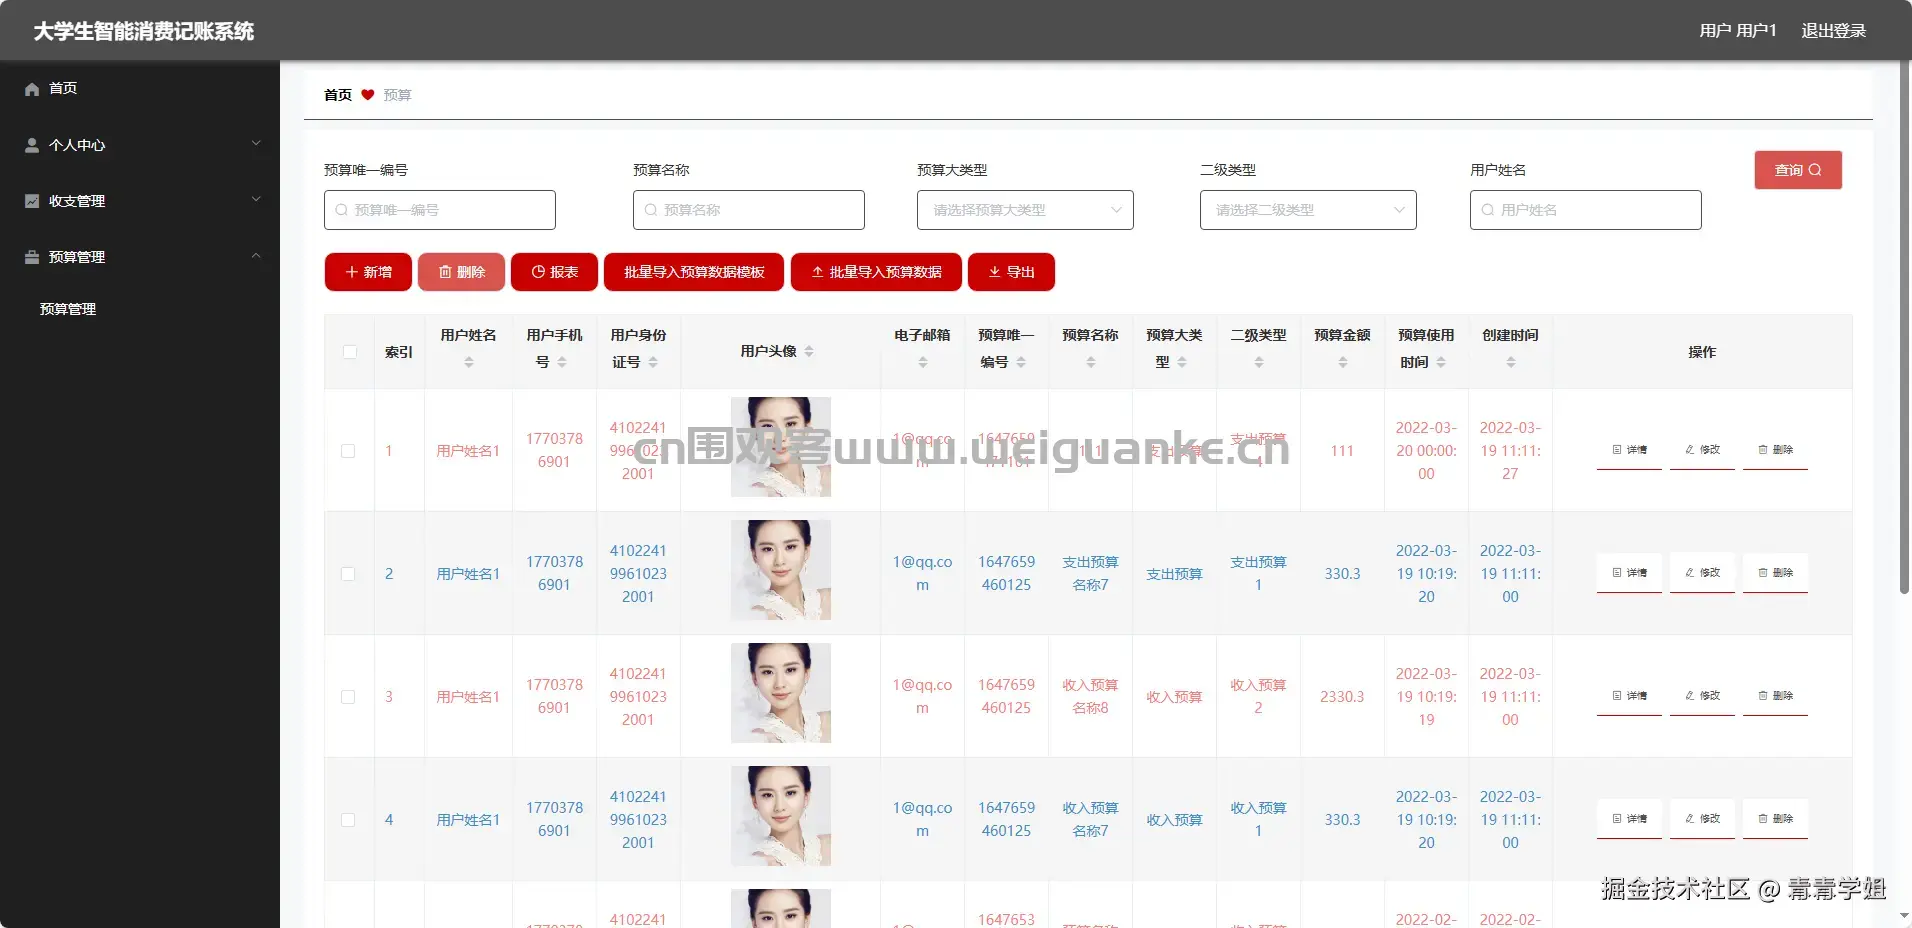This screenshot has width=1912, height=928.
Task: Sort table by 预算名称 column arrows
Action: (x=1091, y=362)
